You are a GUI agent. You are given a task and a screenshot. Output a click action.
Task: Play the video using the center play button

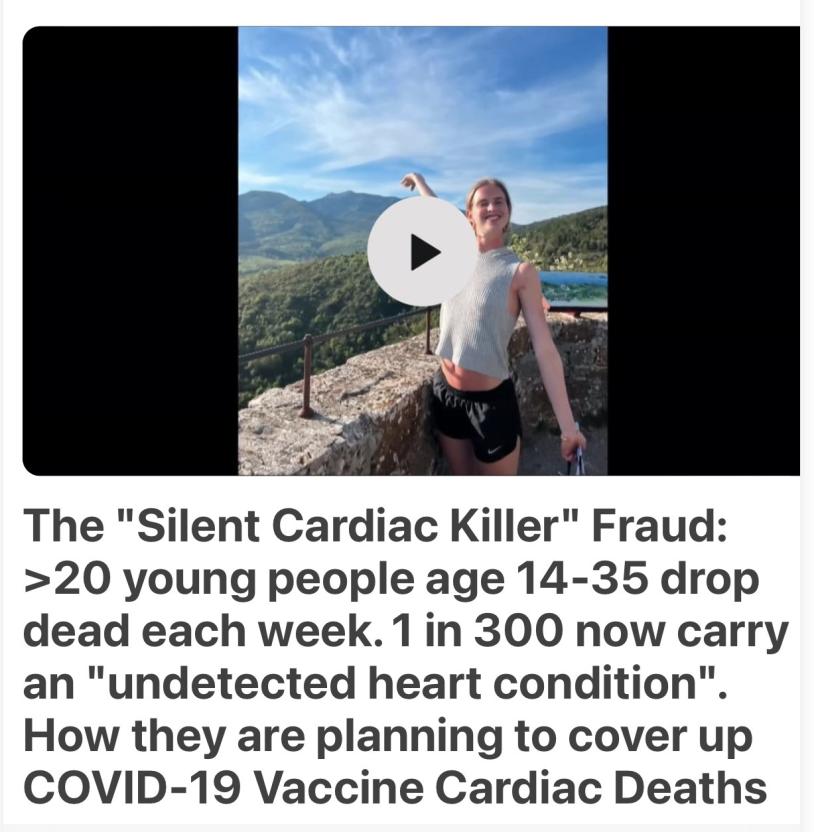coord(422,251)
